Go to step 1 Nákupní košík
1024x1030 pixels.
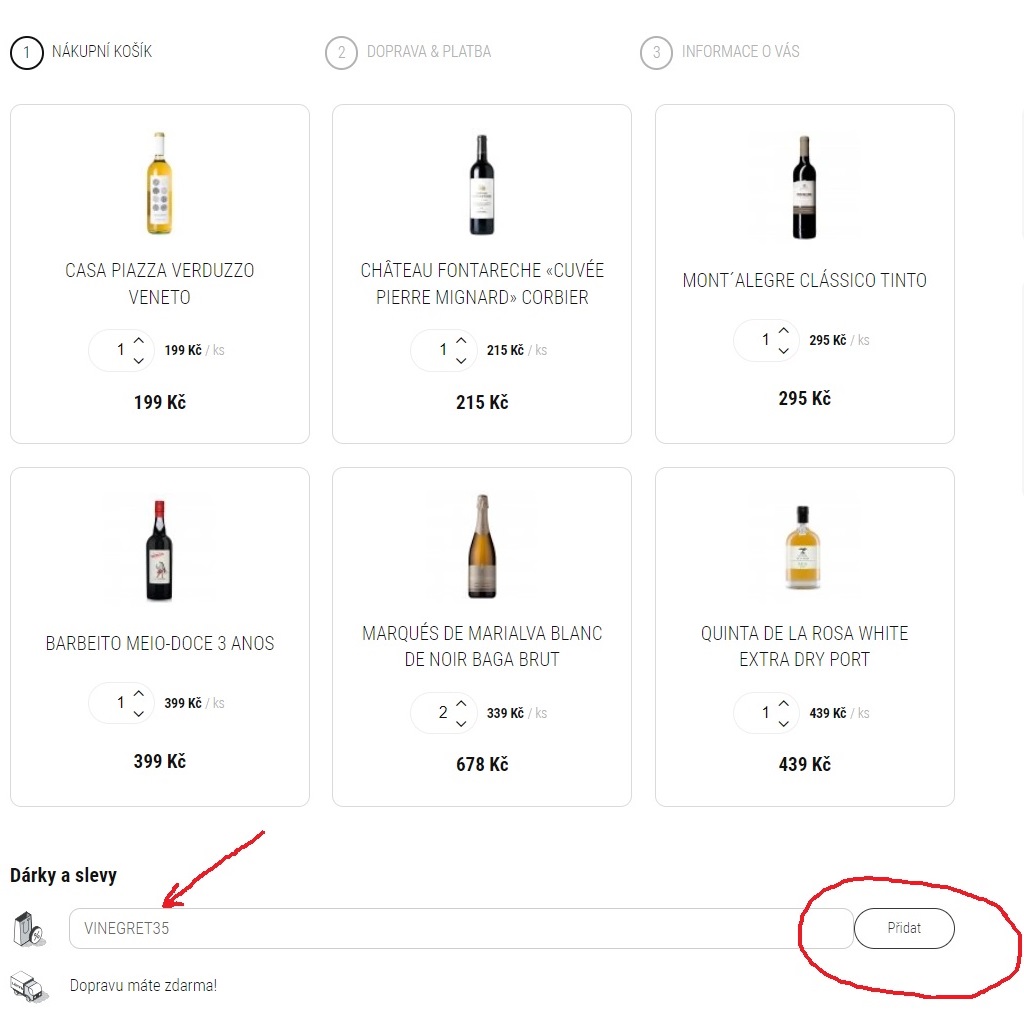coord(81,52)
